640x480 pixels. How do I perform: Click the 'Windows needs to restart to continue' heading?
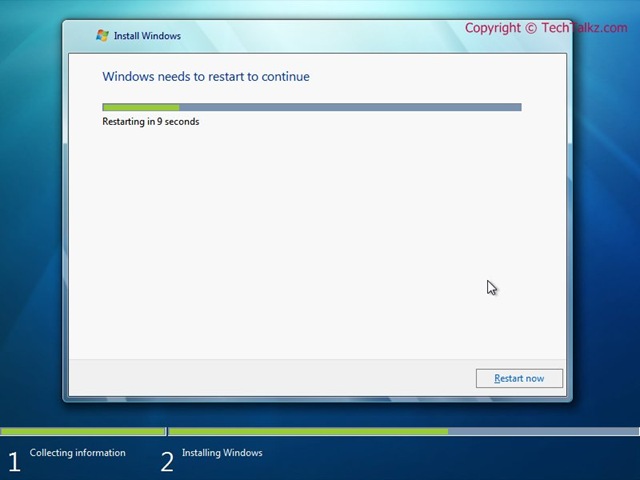click(x=206, y=77)
